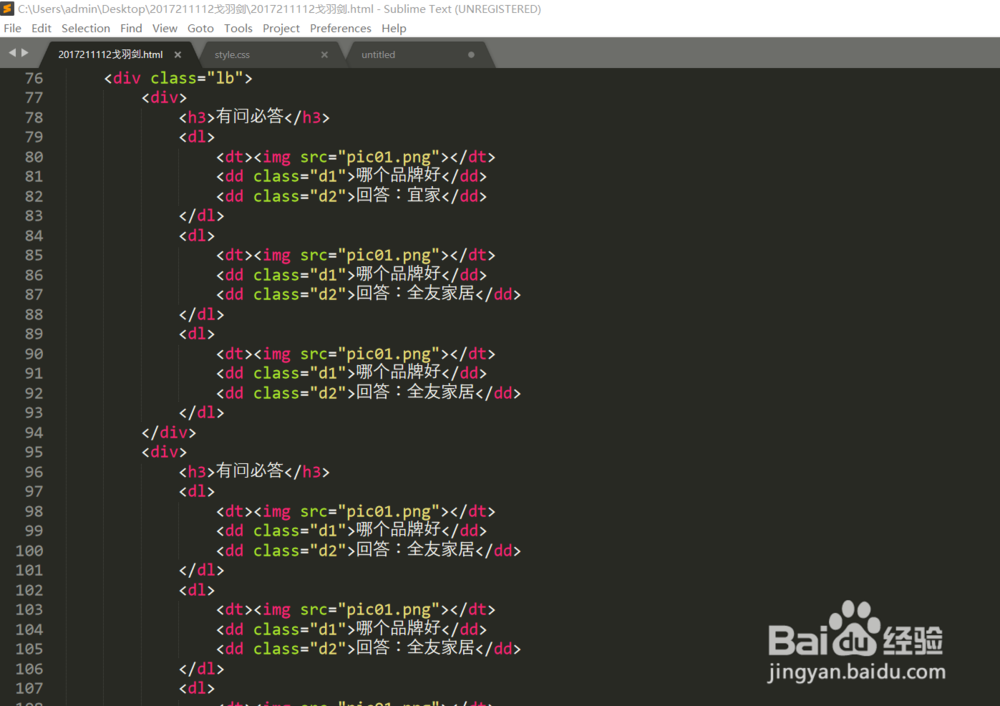The width and height of the screenshot is (1000, 706).
Task: Place cursor on div class="lb" line
Action: [178, 78]
